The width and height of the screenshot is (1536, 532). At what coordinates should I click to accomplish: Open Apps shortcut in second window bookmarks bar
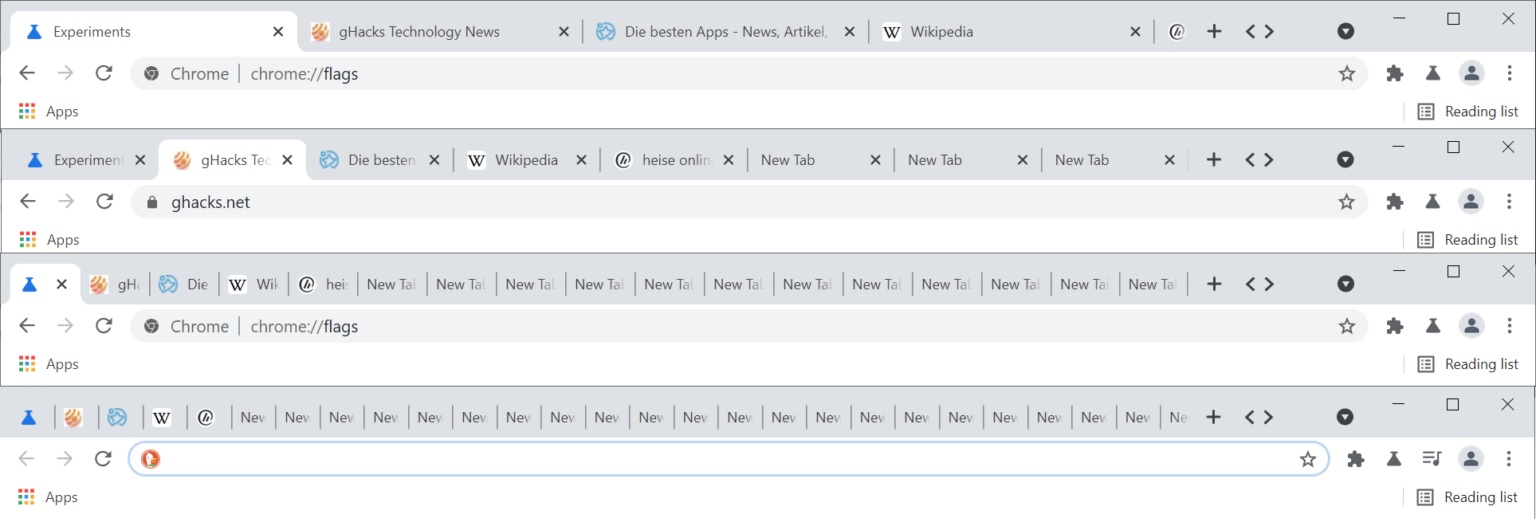tap(48, 240)
